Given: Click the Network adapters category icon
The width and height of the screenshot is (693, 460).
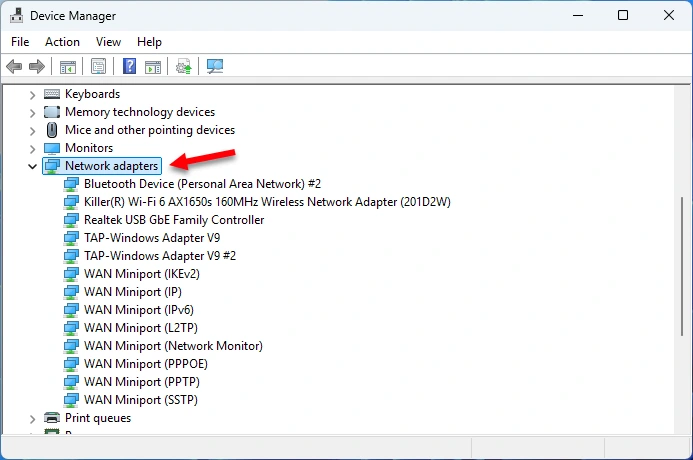Looking at the screenshot, I should 52,166.
